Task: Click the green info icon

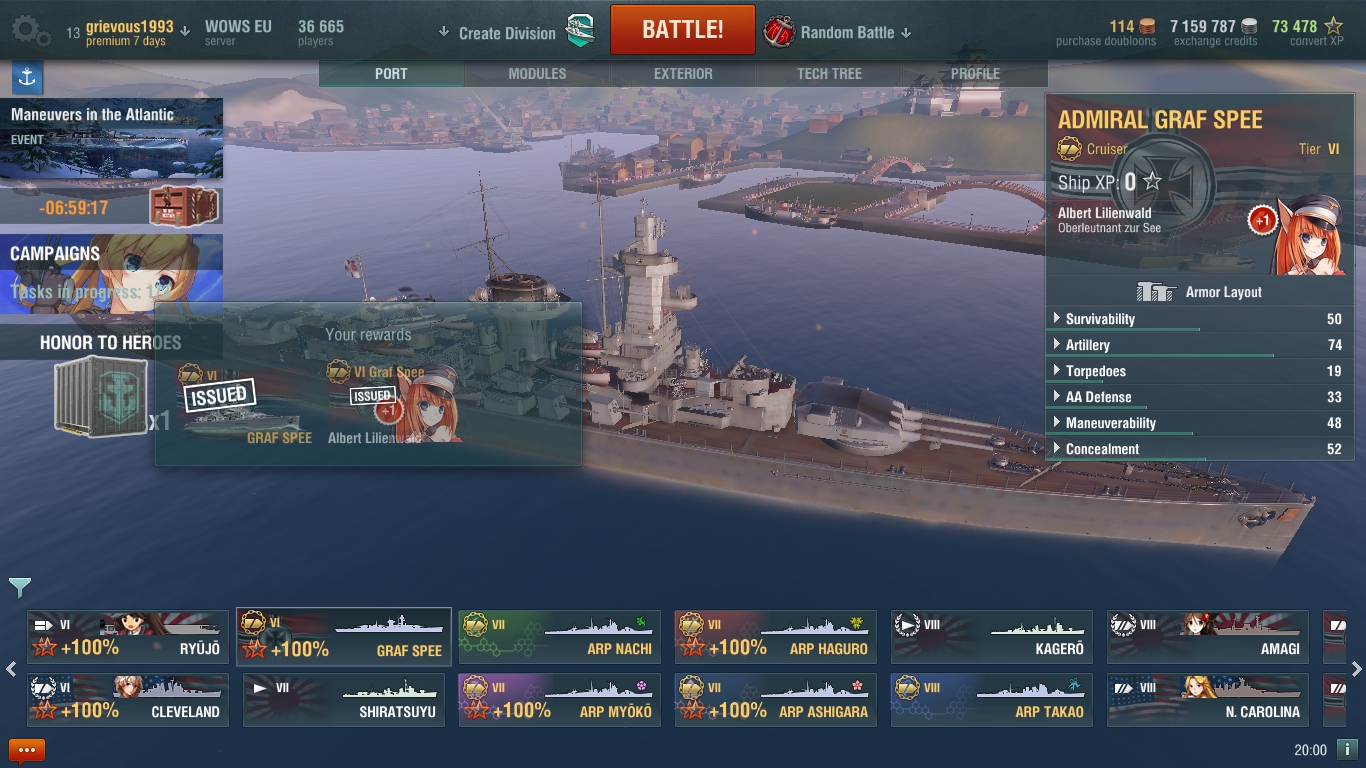Action: point(1346,749)
